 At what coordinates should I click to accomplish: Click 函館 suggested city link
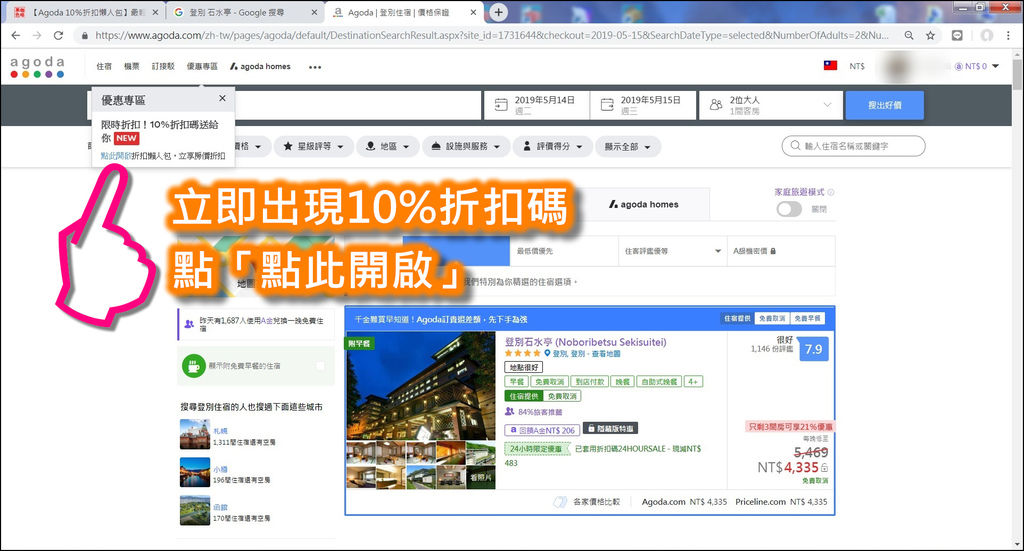pyautogui.click(x=220, y=507)
